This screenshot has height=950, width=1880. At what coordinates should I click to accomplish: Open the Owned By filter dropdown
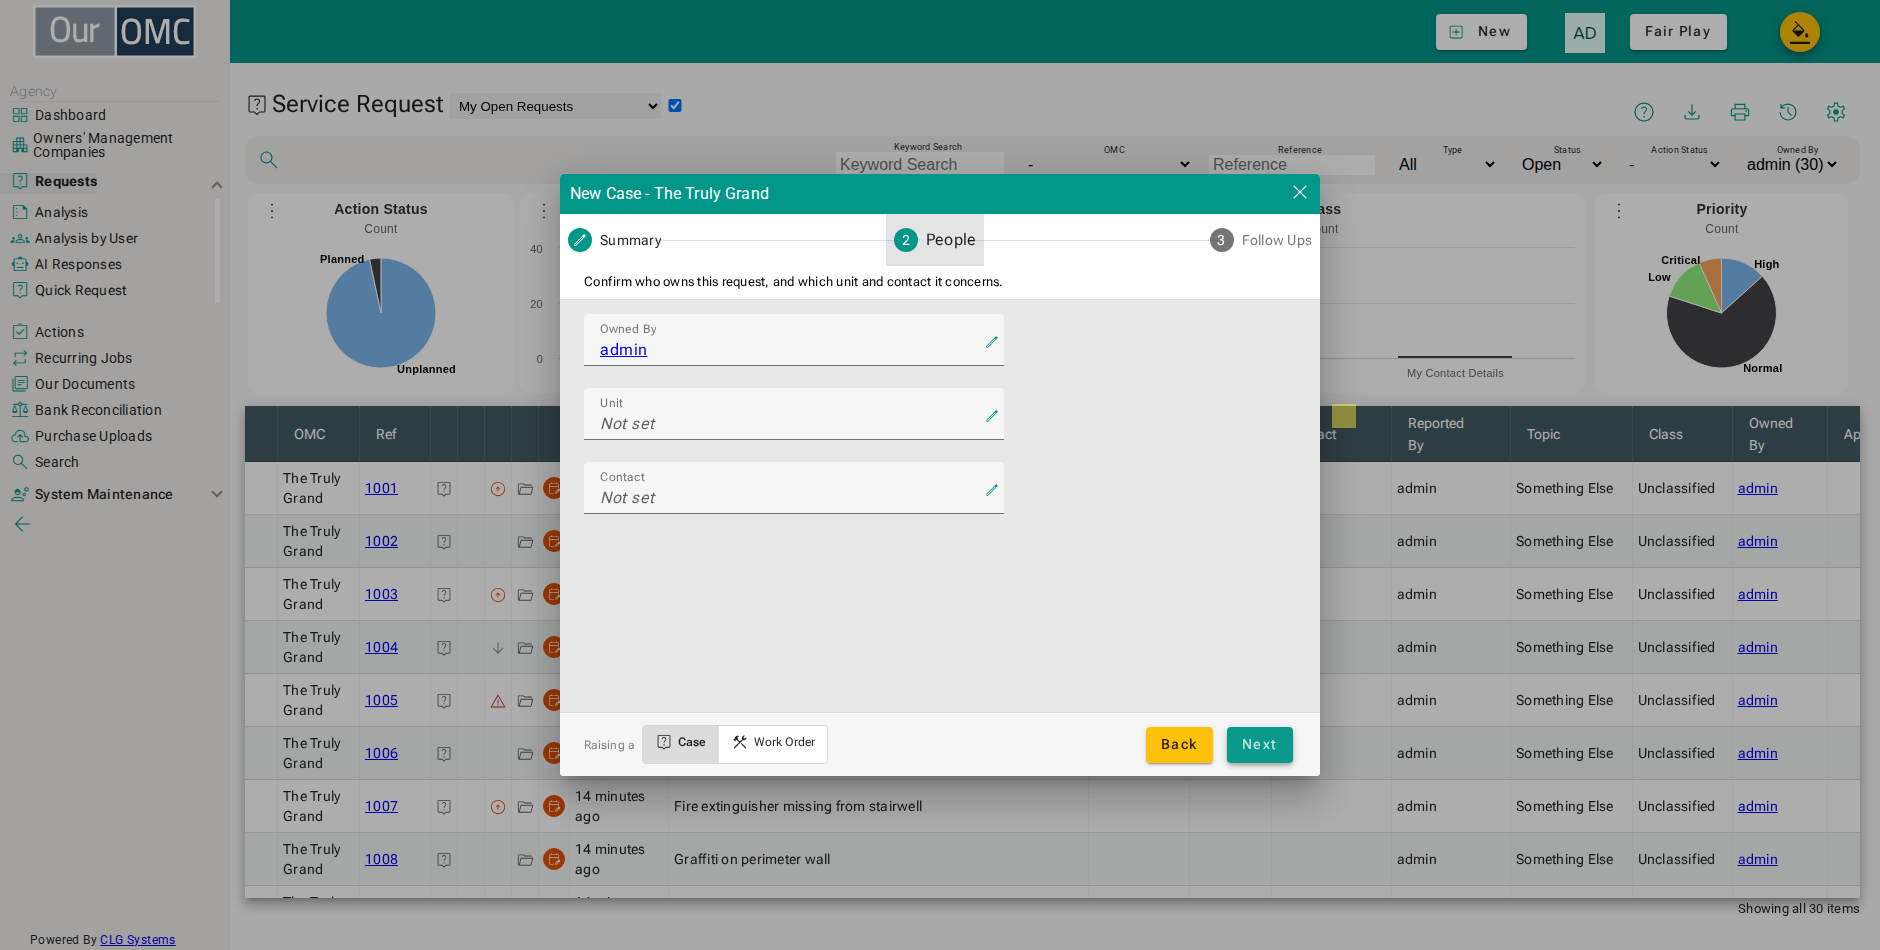click(x=1792, y=164)
